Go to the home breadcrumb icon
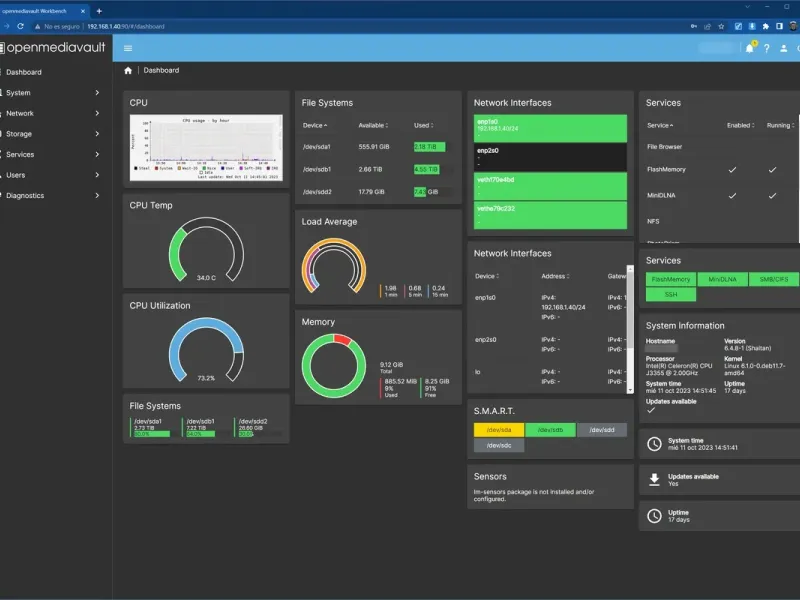This screenshot has height=600, width=800. coord(128,70)
